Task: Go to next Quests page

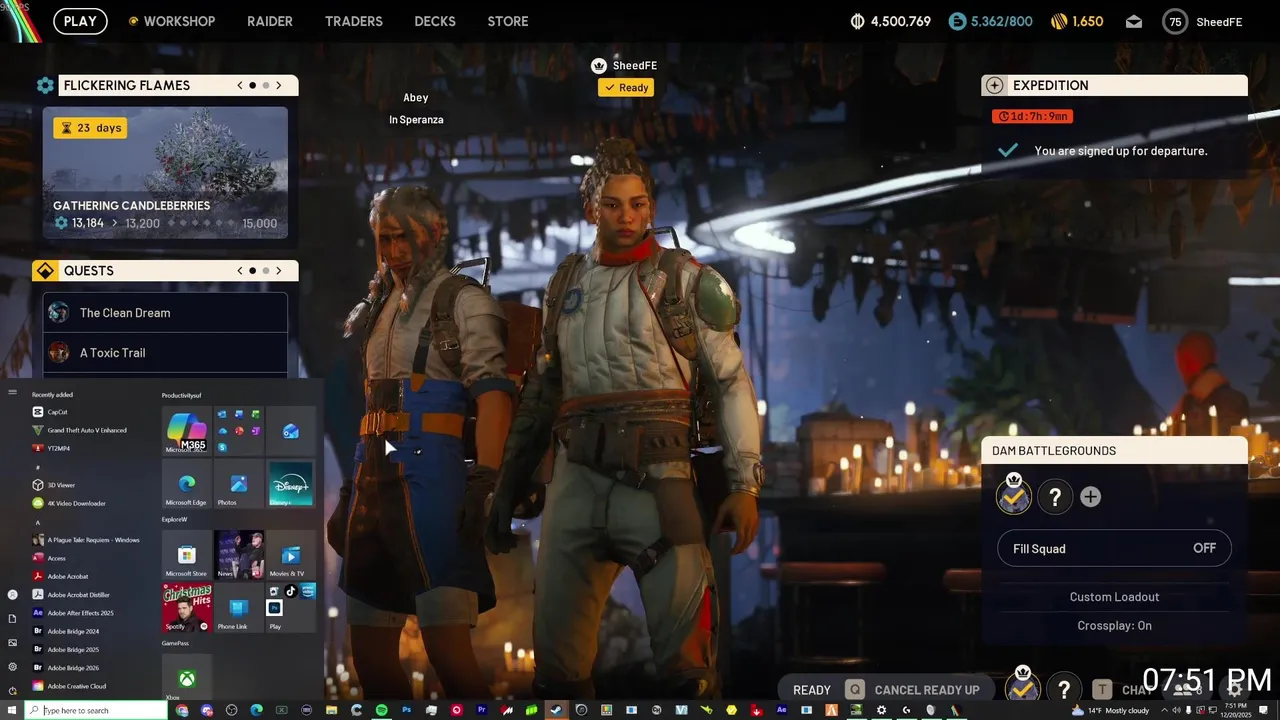Action: (x=279, y=271)
